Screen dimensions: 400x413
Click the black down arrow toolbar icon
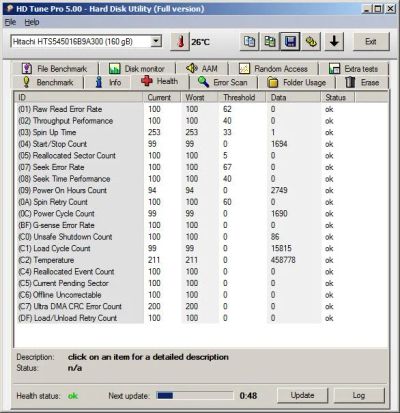(334, 42)
